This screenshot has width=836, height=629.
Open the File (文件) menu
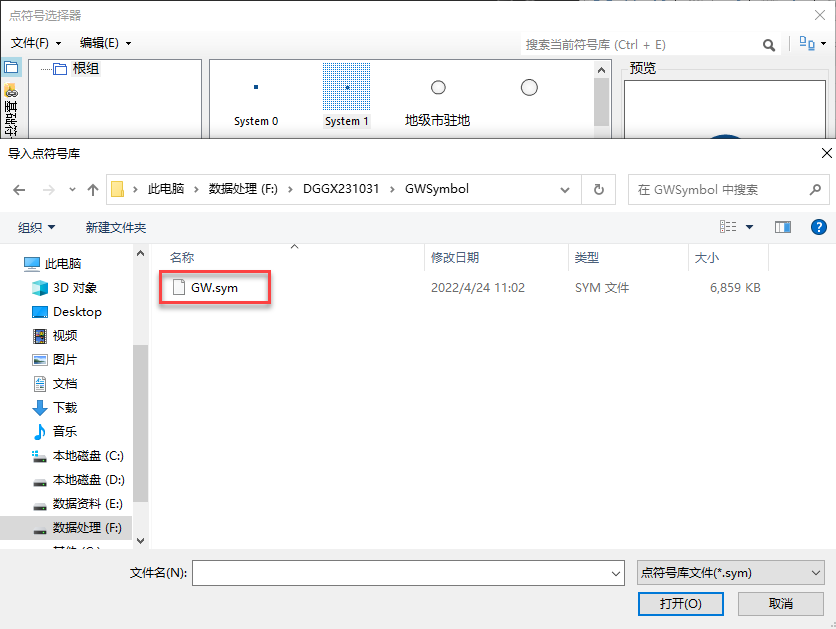click(x=36, y=43)
